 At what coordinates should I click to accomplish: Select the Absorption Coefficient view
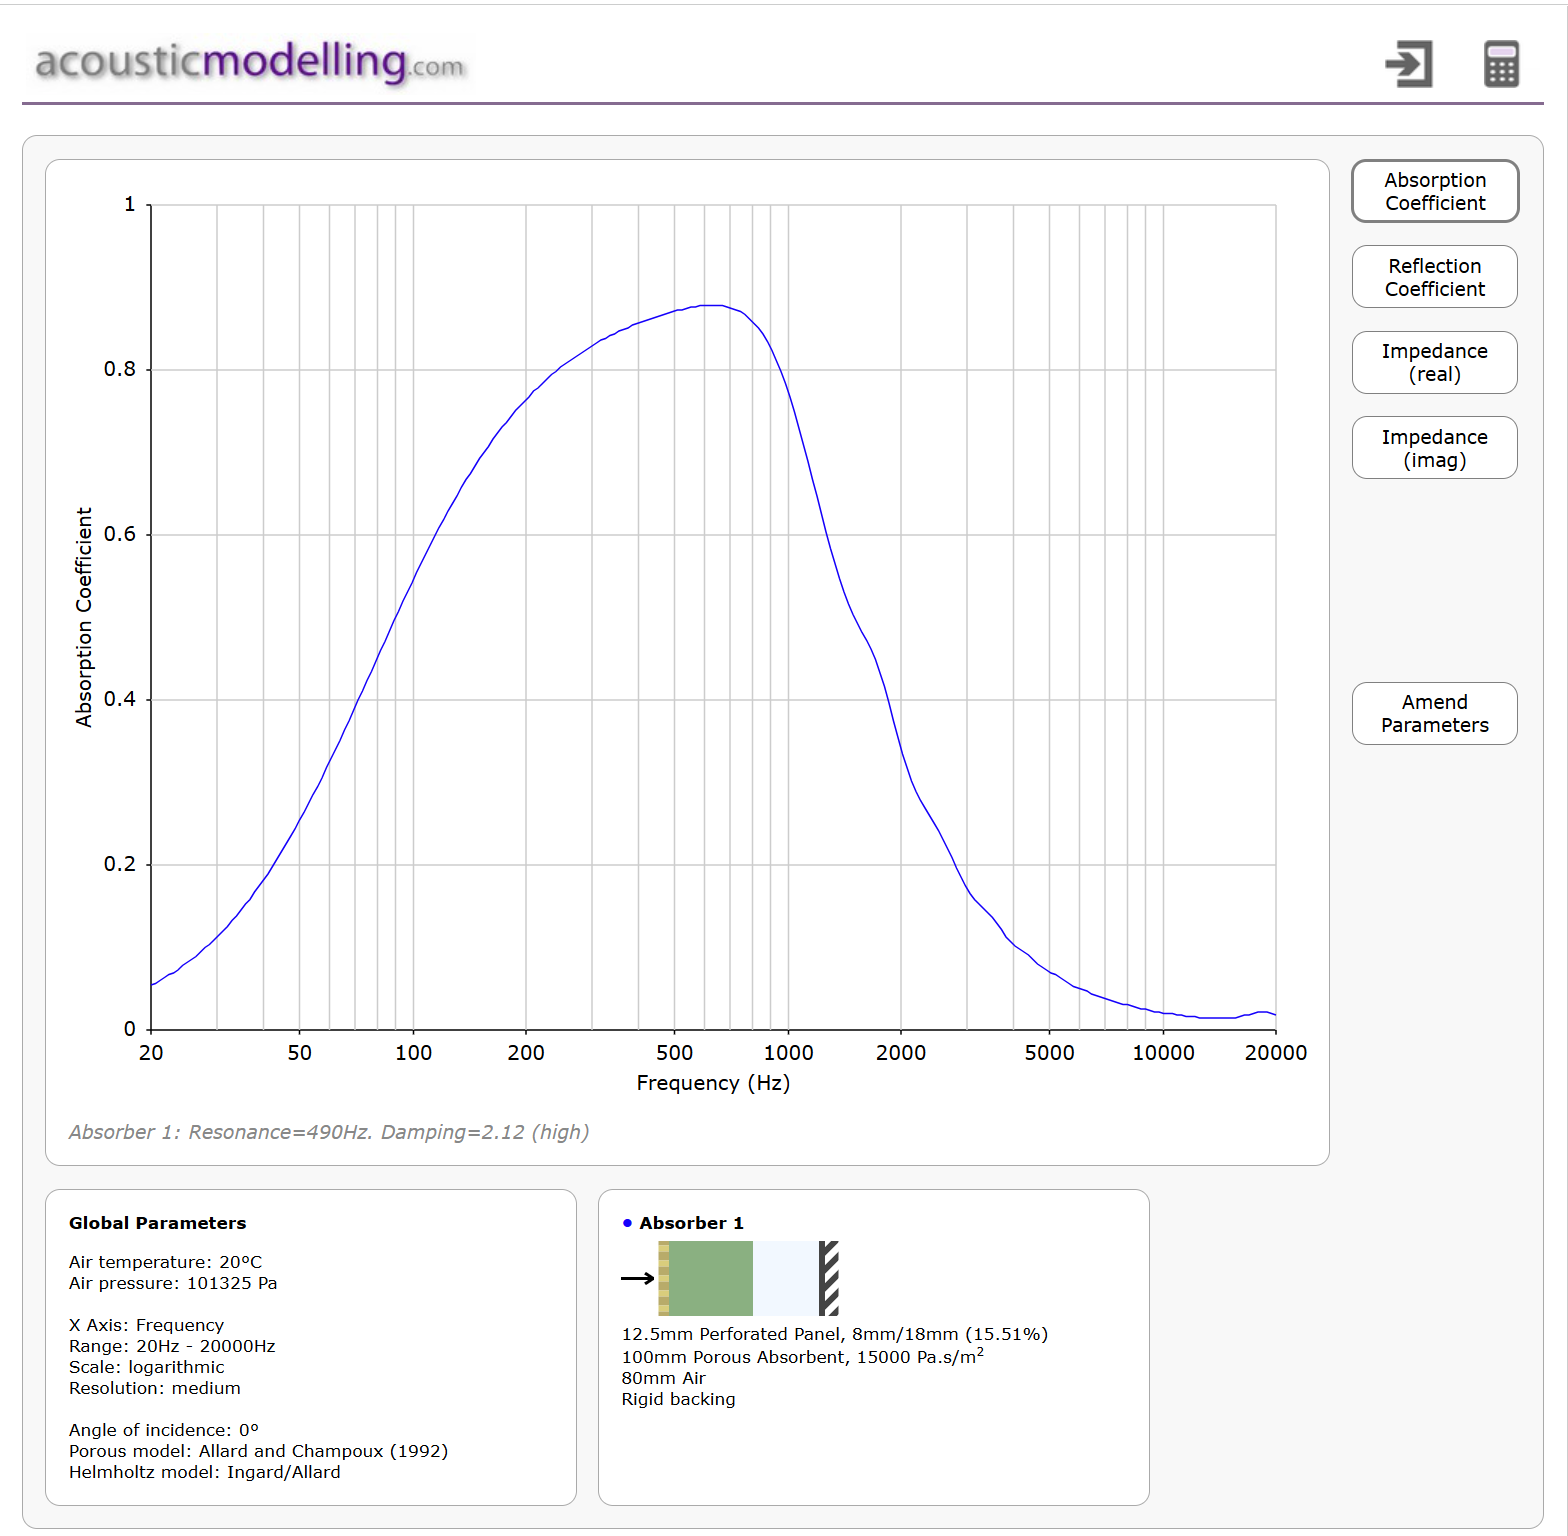pyautogui.click(x=1434, y=191)
